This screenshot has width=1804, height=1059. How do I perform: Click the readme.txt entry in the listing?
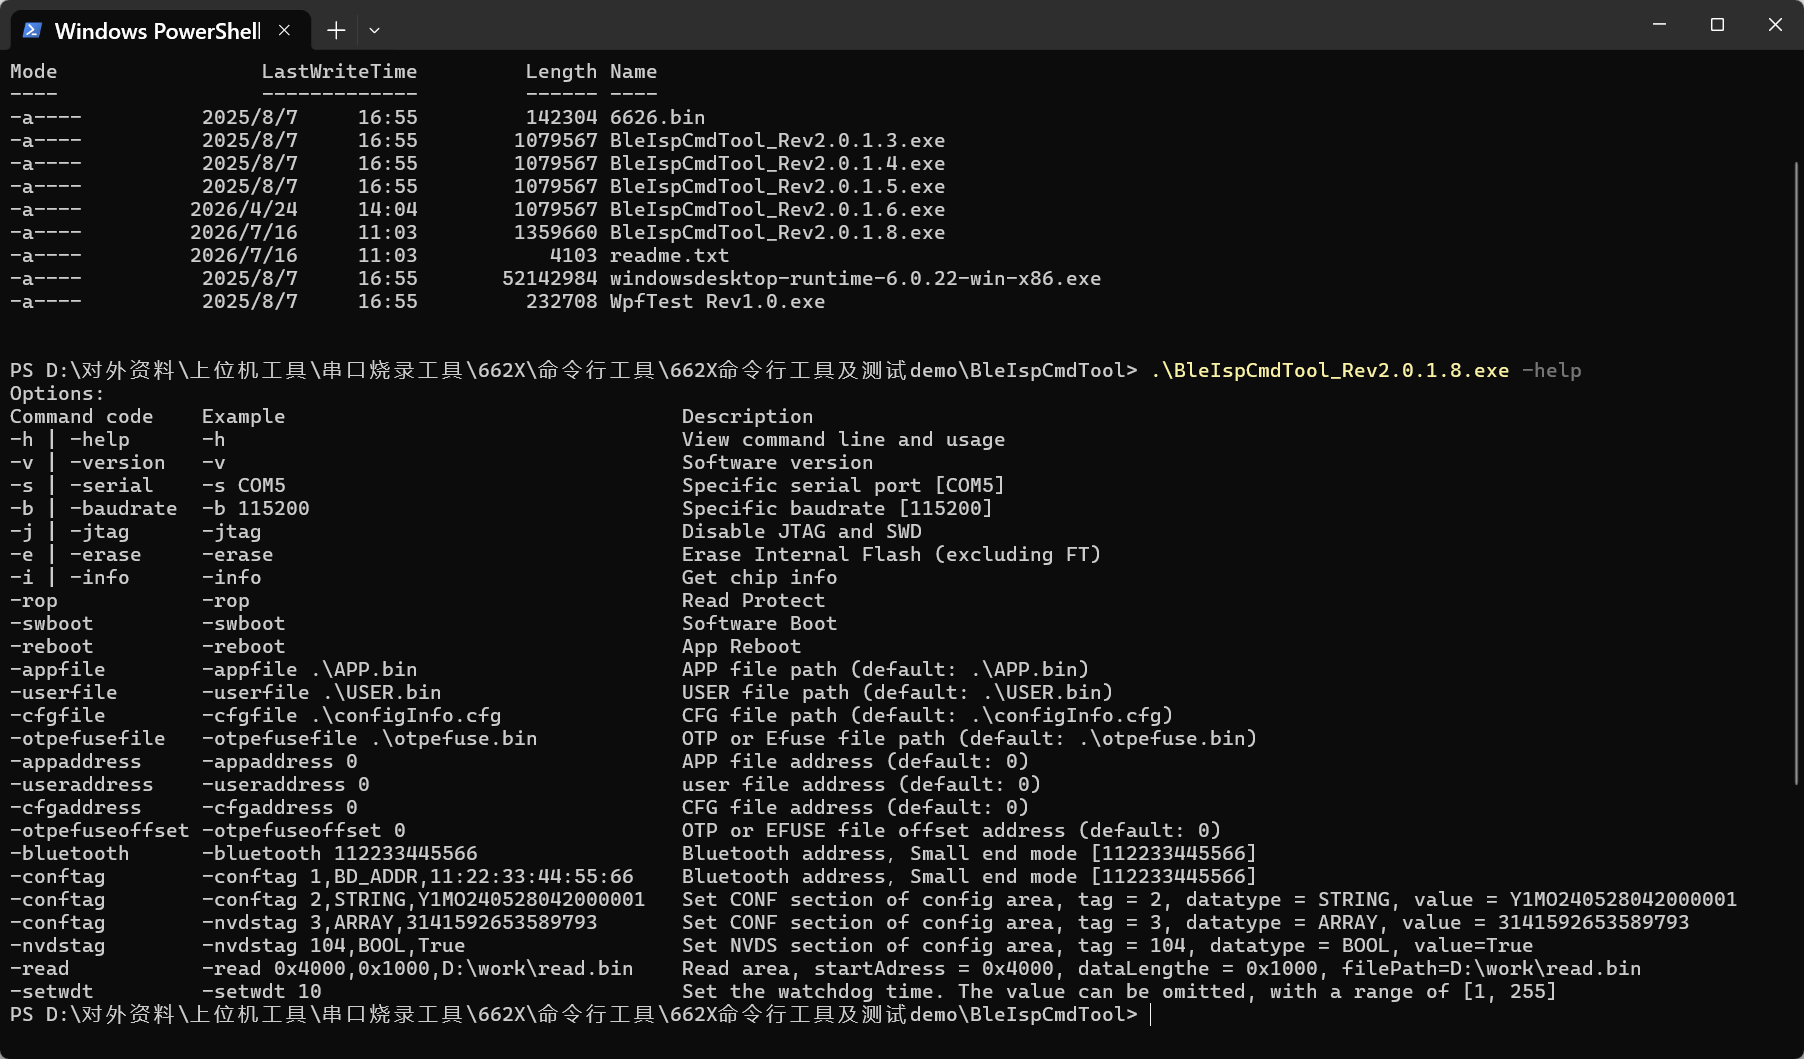click(x=669, y=255)
